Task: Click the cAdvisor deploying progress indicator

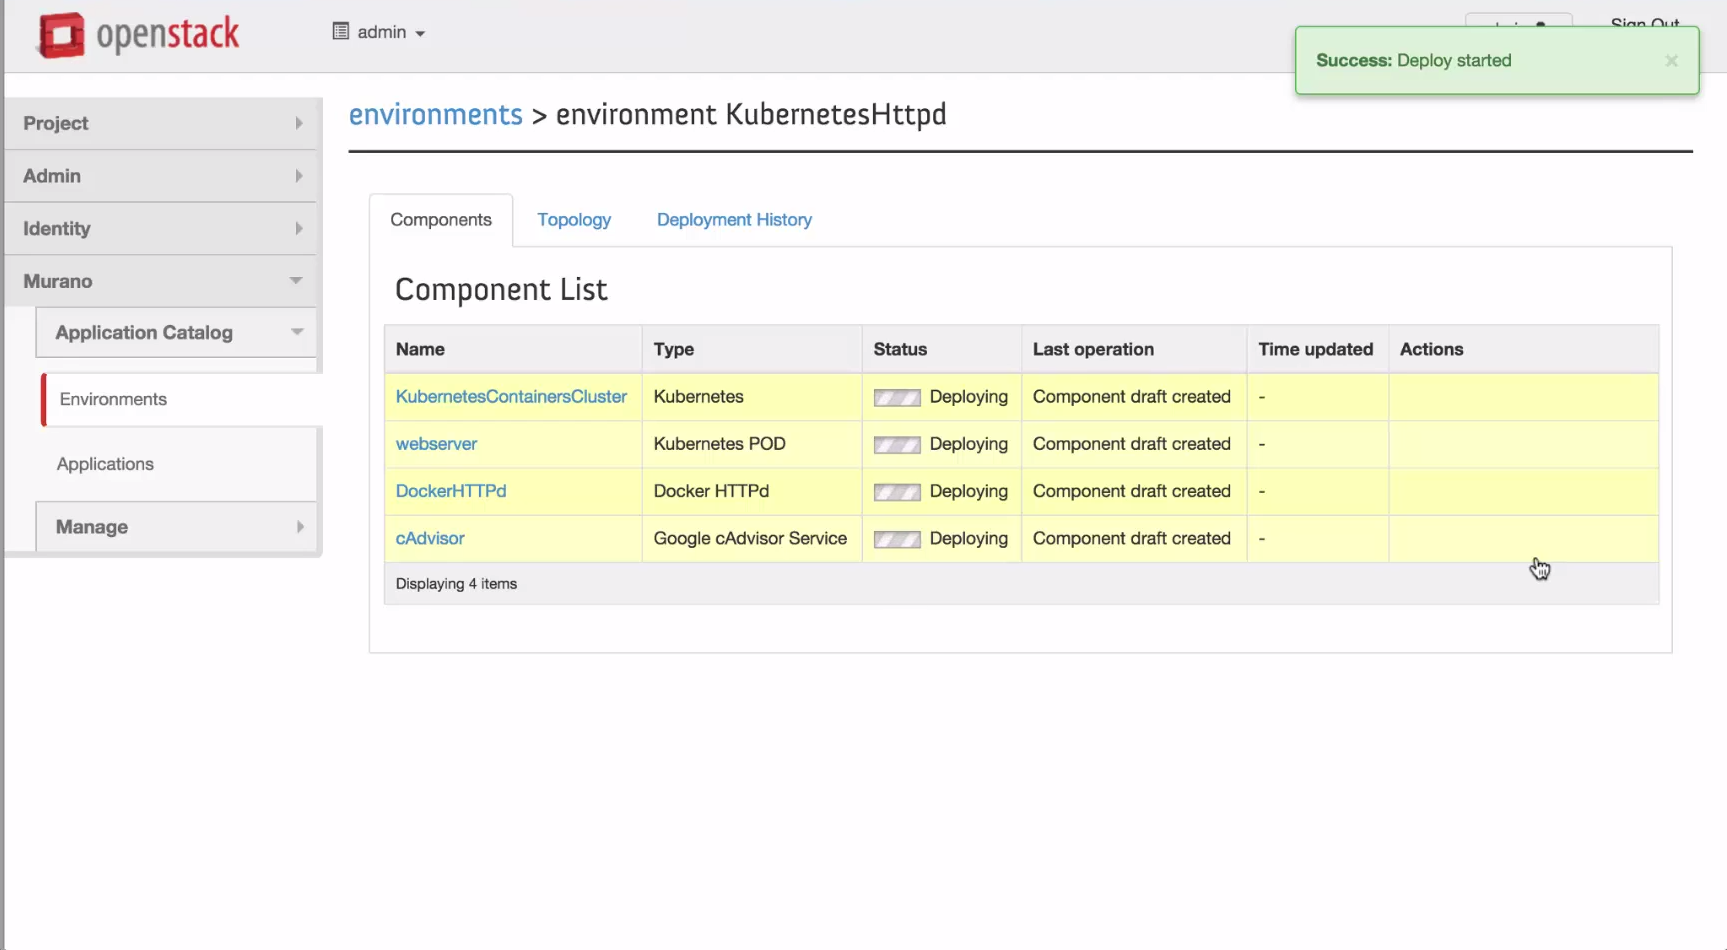Action: (x=896, y=540)
